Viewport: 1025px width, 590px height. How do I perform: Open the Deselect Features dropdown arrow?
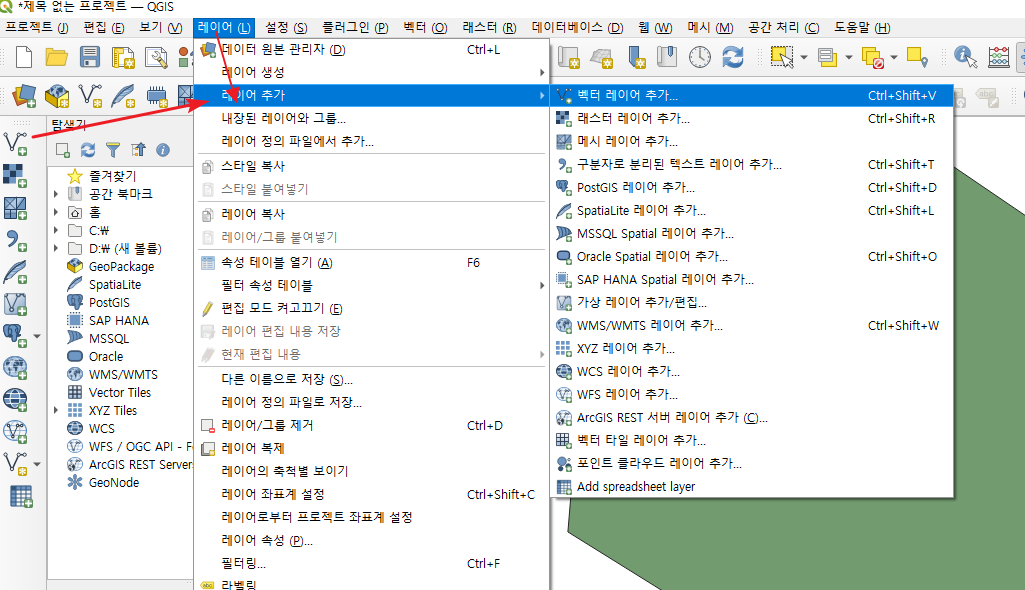pos(894,57)
